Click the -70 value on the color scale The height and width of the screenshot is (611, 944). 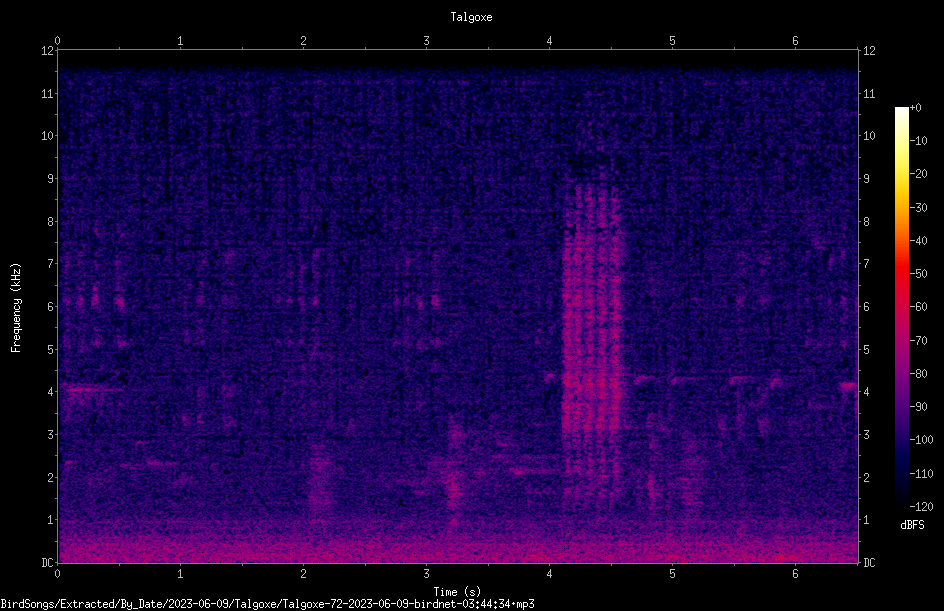[x=918, y=341]
